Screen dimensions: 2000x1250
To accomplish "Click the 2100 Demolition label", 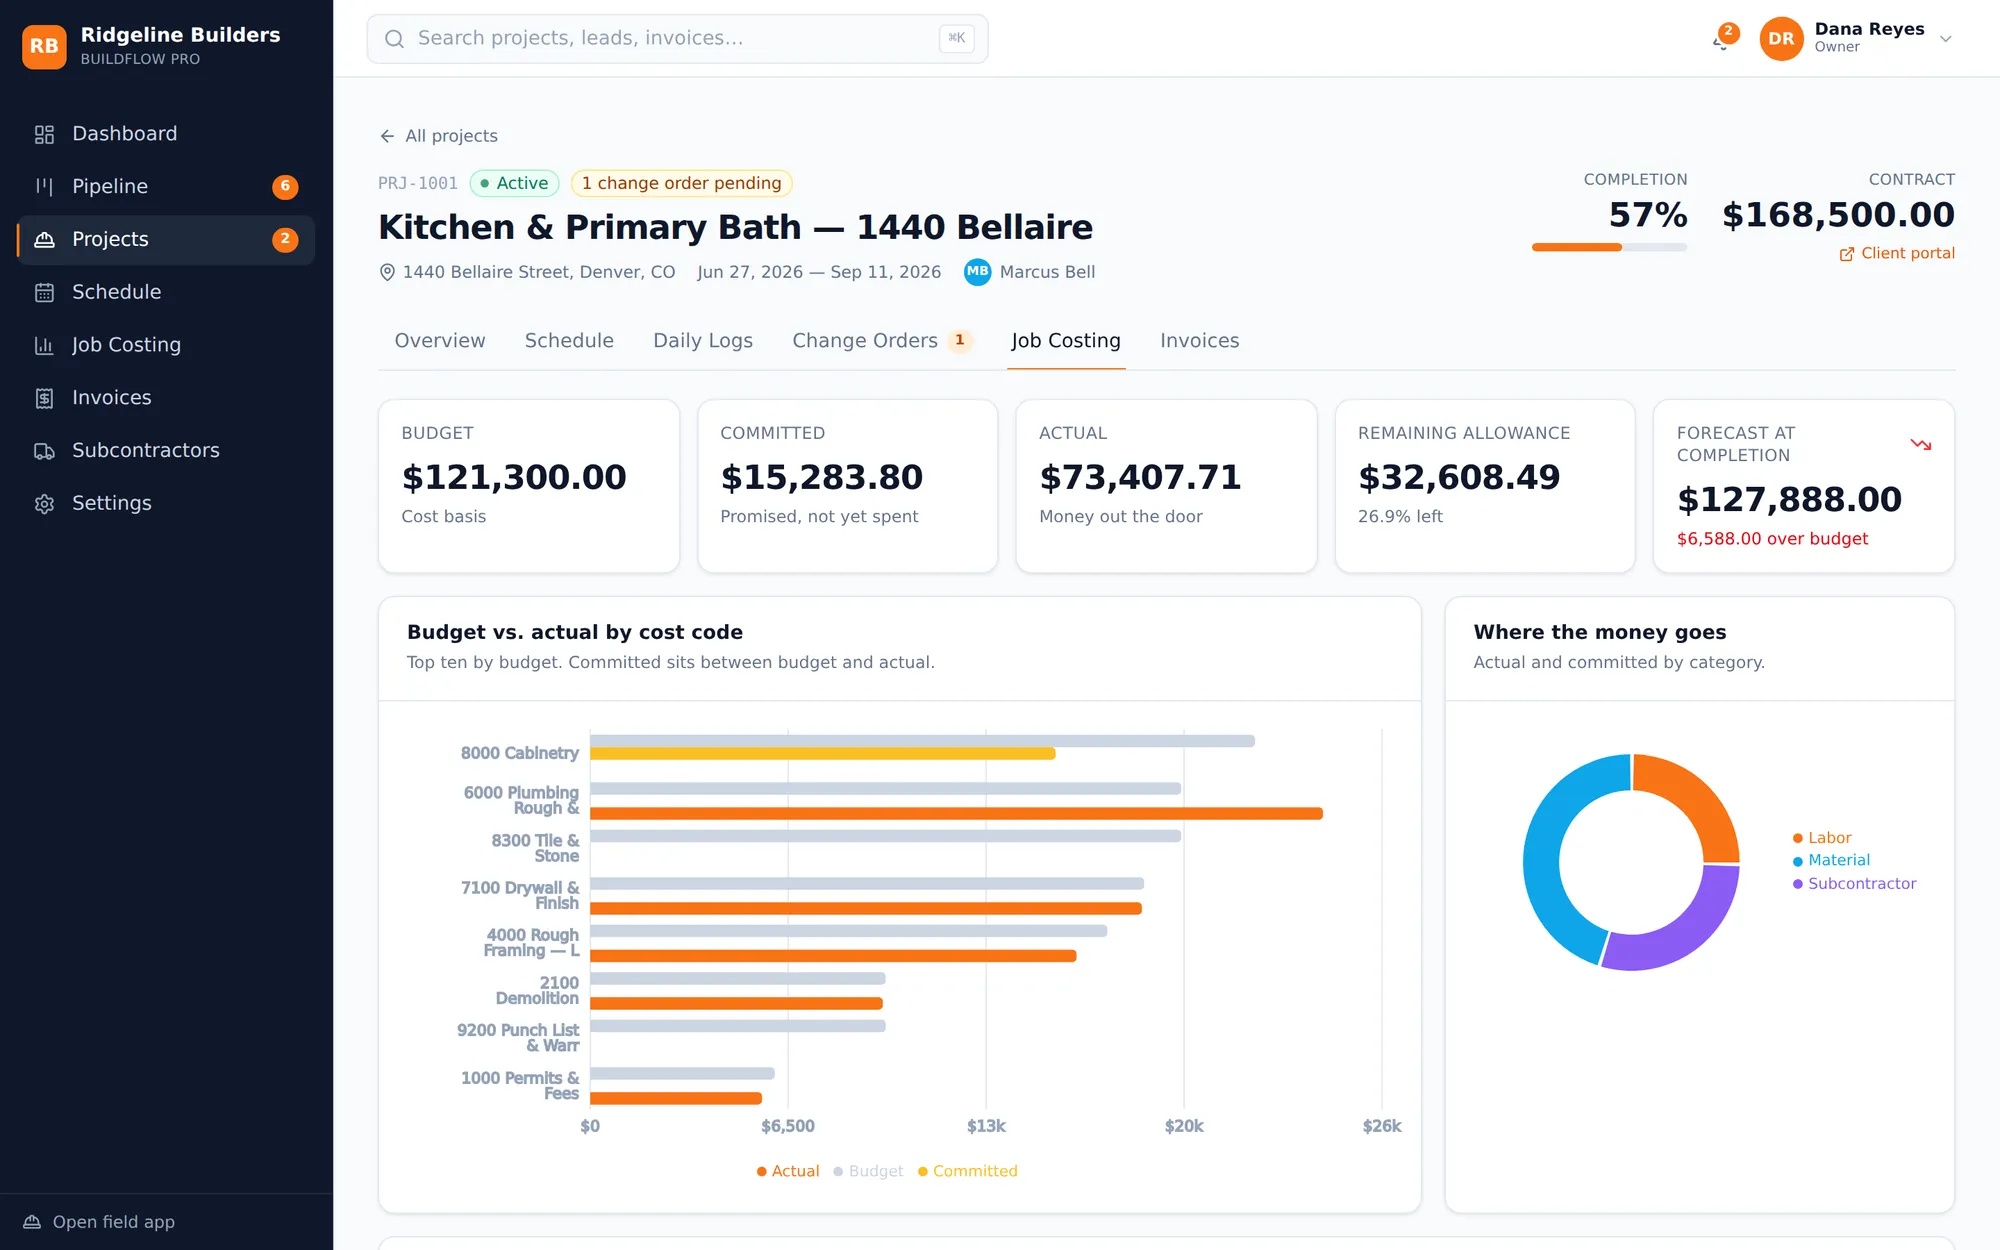I will 538,991.
